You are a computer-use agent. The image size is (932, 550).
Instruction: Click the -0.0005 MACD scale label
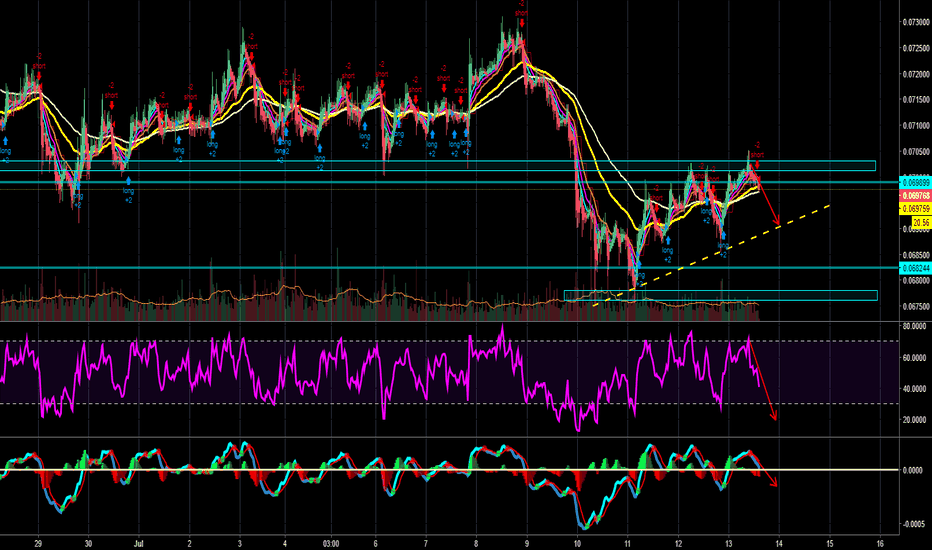(x=913, y=524)
